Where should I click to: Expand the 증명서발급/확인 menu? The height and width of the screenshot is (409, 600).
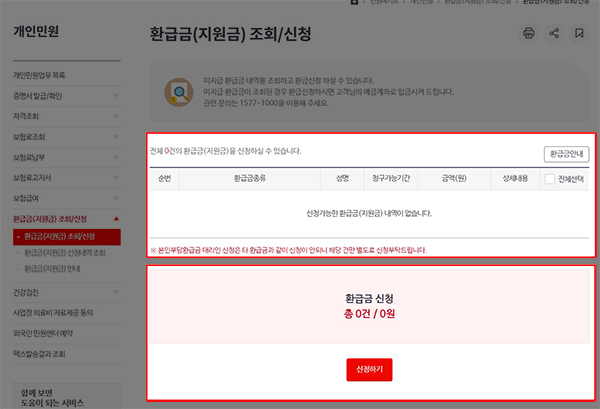pyautogui.click(x=67, y=96)
